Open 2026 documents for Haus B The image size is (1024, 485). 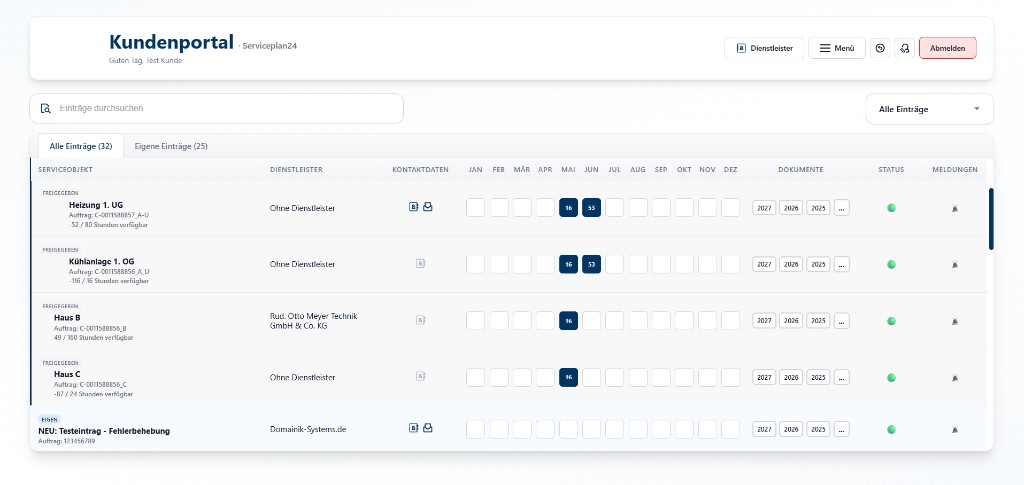tap(791, 321)
